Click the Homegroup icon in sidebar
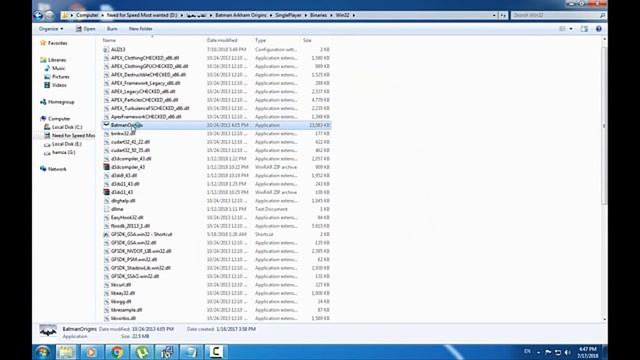This screenshot has height=360, width=640. pyautogui.click(x=43, y=102)
